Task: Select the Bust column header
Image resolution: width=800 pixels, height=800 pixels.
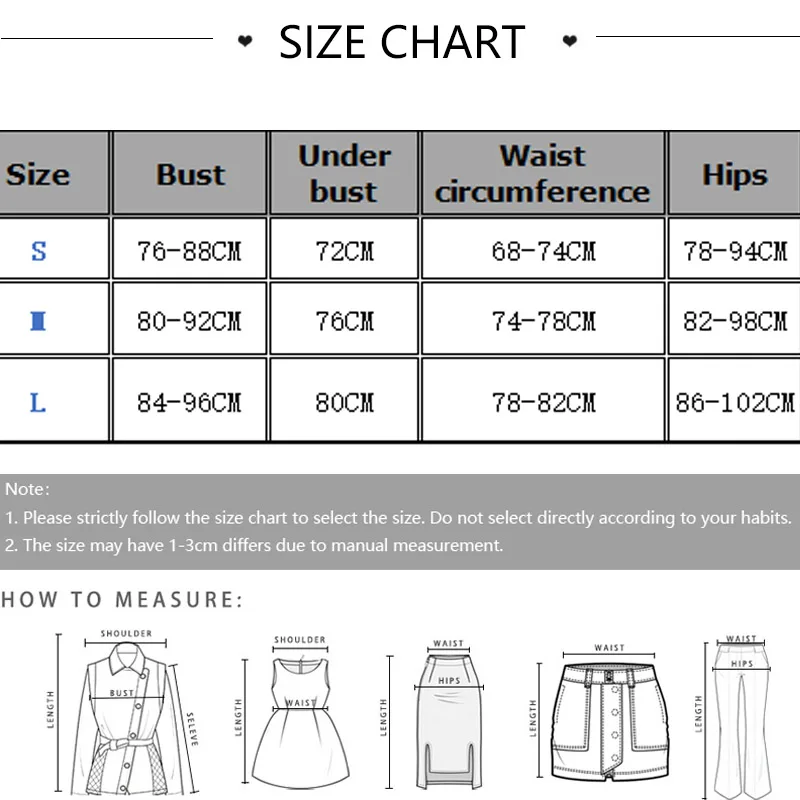Action: [x=190, y=174]
